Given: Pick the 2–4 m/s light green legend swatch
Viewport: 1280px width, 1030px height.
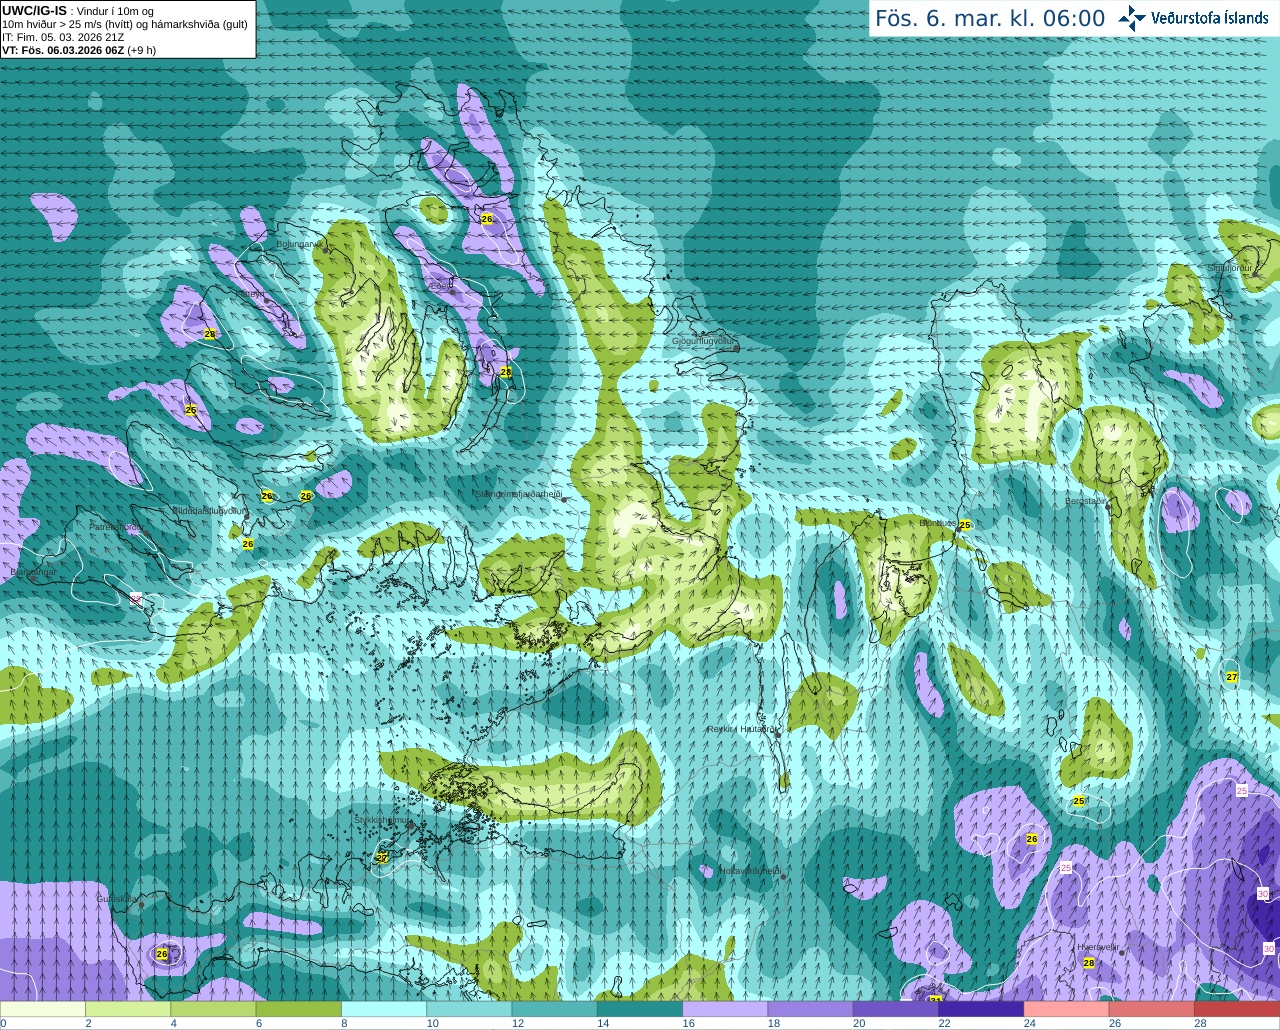Looking at the screenshot, I should (128, 1009).
